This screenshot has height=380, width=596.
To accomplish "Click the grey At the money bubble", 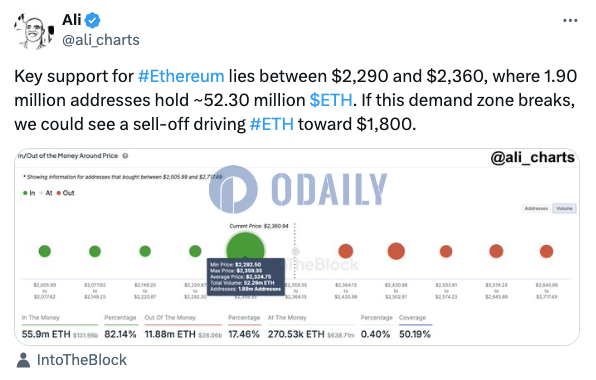I will (x=295, y=251).
